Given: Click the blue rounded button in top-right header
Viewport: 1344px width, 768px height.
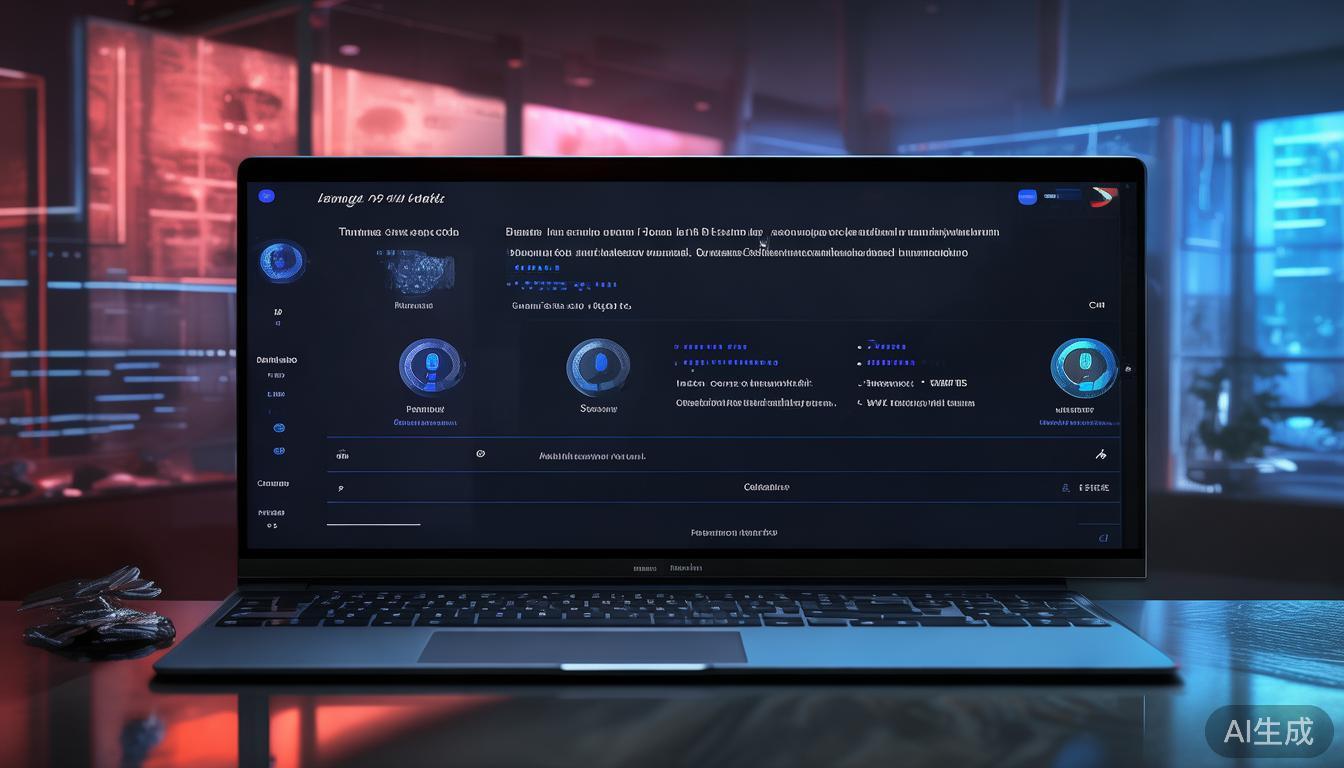Looking at the screenshot, I should pos(1027,197).
